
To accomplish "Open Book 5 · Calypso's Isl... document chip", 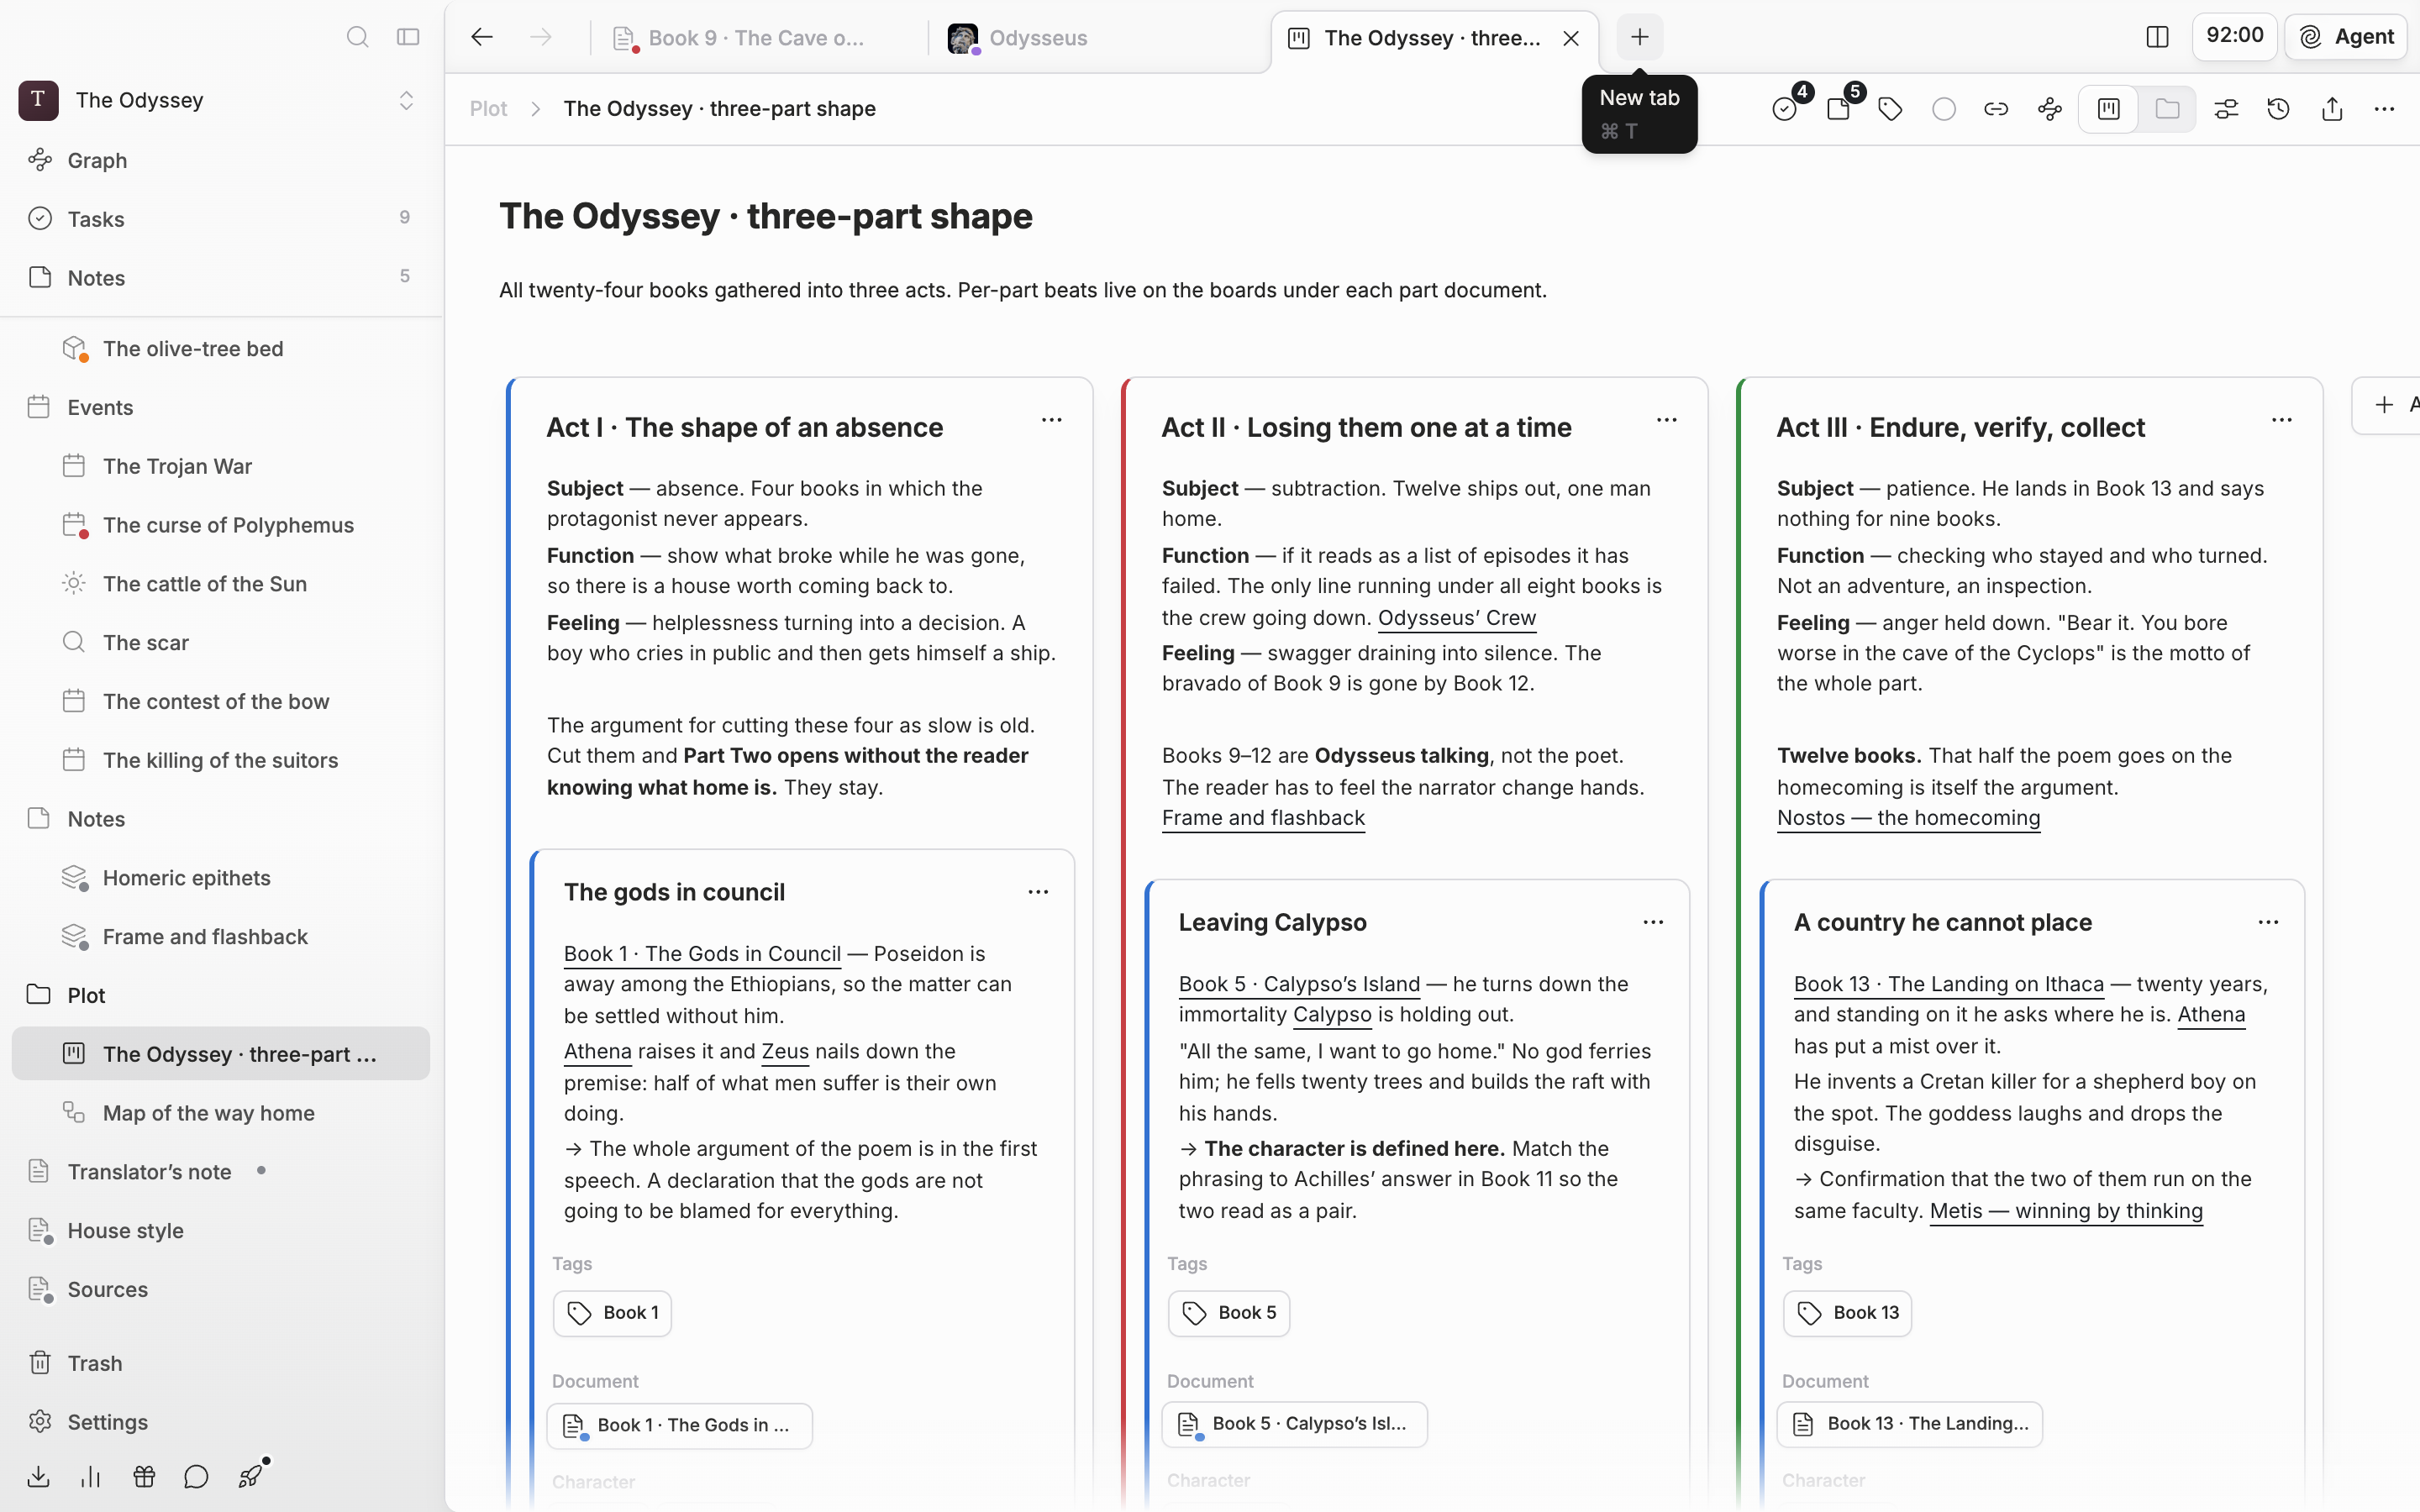I will 1294,1424.
